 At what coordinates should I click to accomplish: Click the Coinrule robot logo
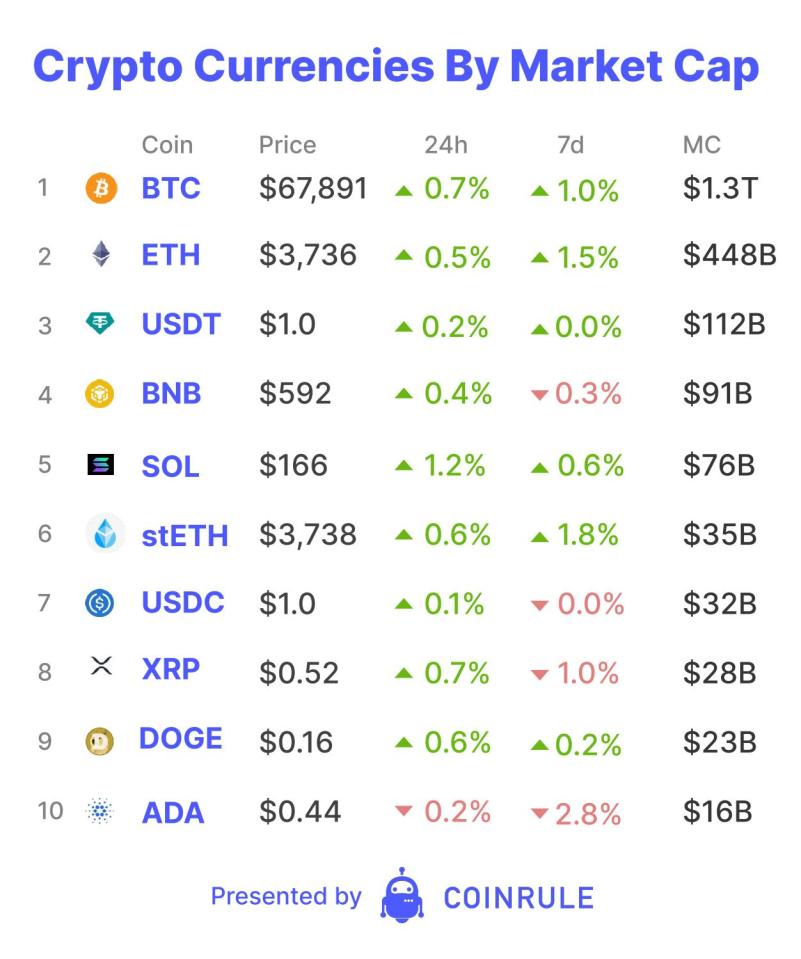402,895
